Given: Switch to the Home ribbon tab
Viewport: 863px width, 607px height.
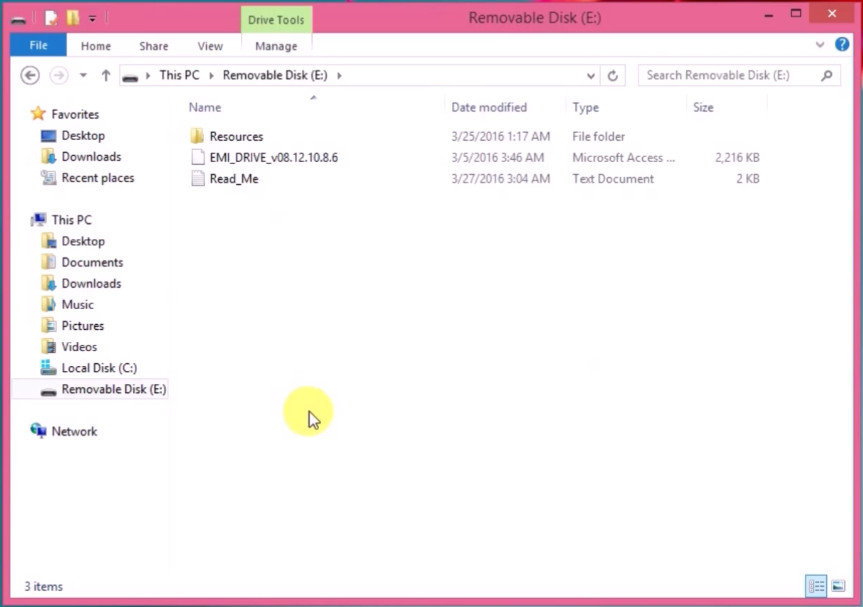Looking at the screenshot, I should [96, 46].
